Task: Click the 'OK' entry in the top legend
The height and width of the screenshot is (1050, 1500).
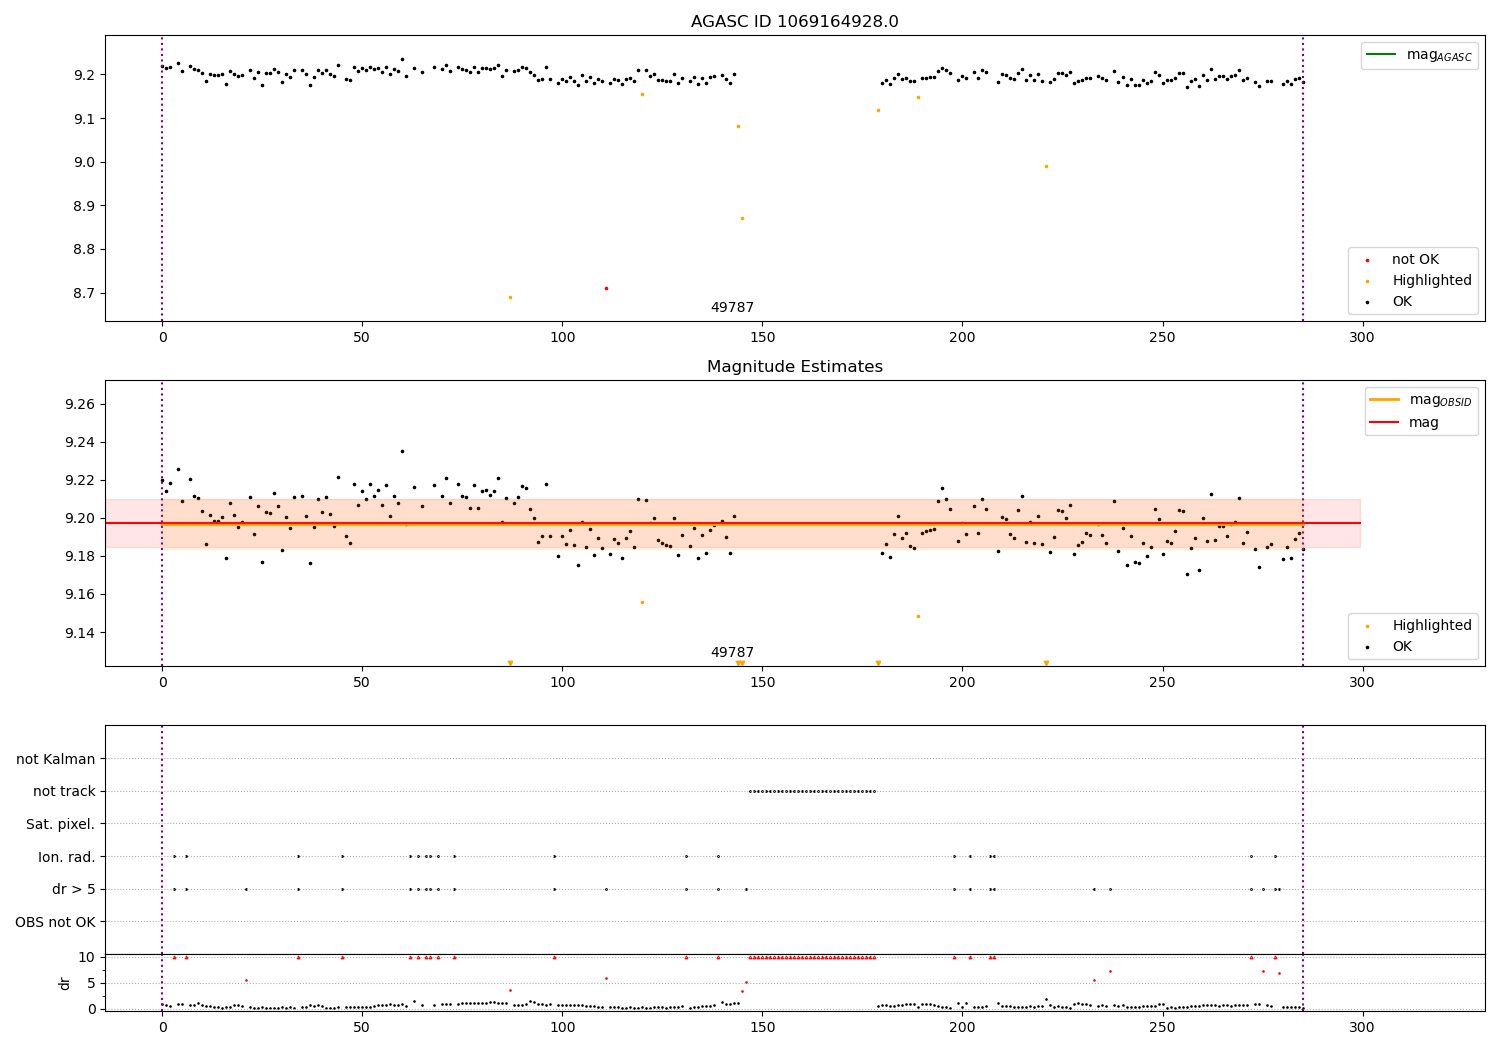Action: 1402,301
